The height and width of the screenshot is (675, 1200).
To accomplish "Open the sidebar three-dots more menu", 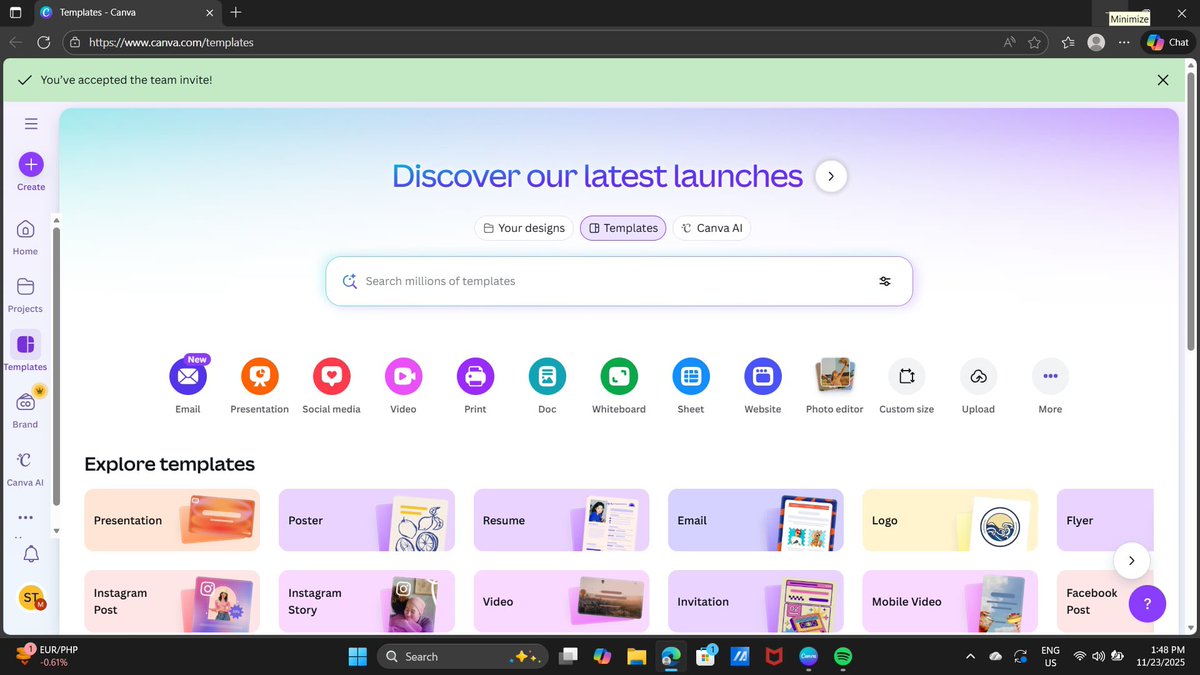I will (x=25, y=518).
